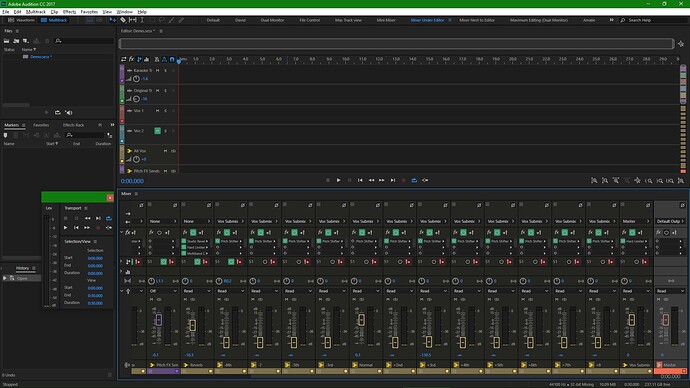Image resolution: width=690 pixels, height=388 pixels.
Task: Click the editor timecode 0:00.000 display
Action: click(132, 181)
